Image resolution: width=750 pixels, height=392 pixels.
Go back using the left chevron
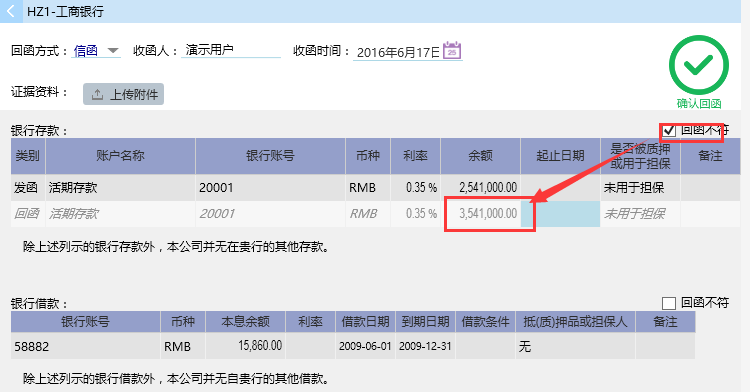coord(11,11)
